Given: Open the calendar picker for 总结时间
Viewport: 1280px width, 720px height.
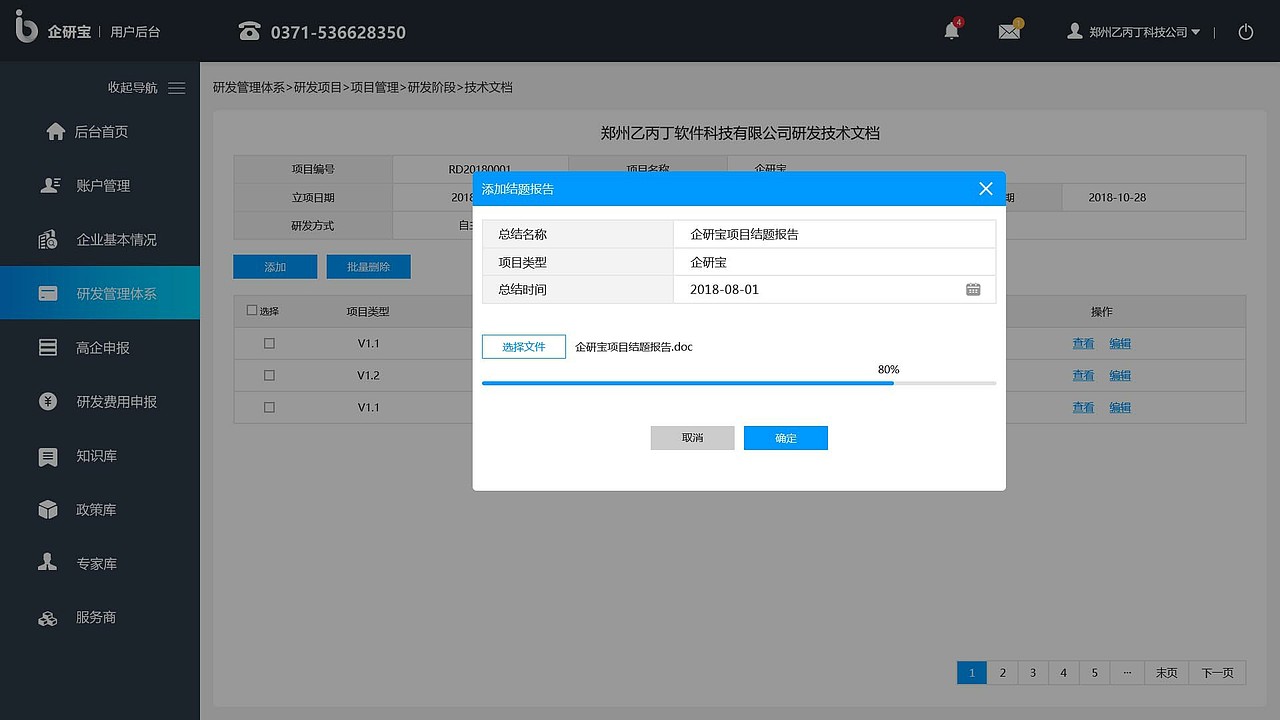Looking at the screenshot, I should pos(973,289).
